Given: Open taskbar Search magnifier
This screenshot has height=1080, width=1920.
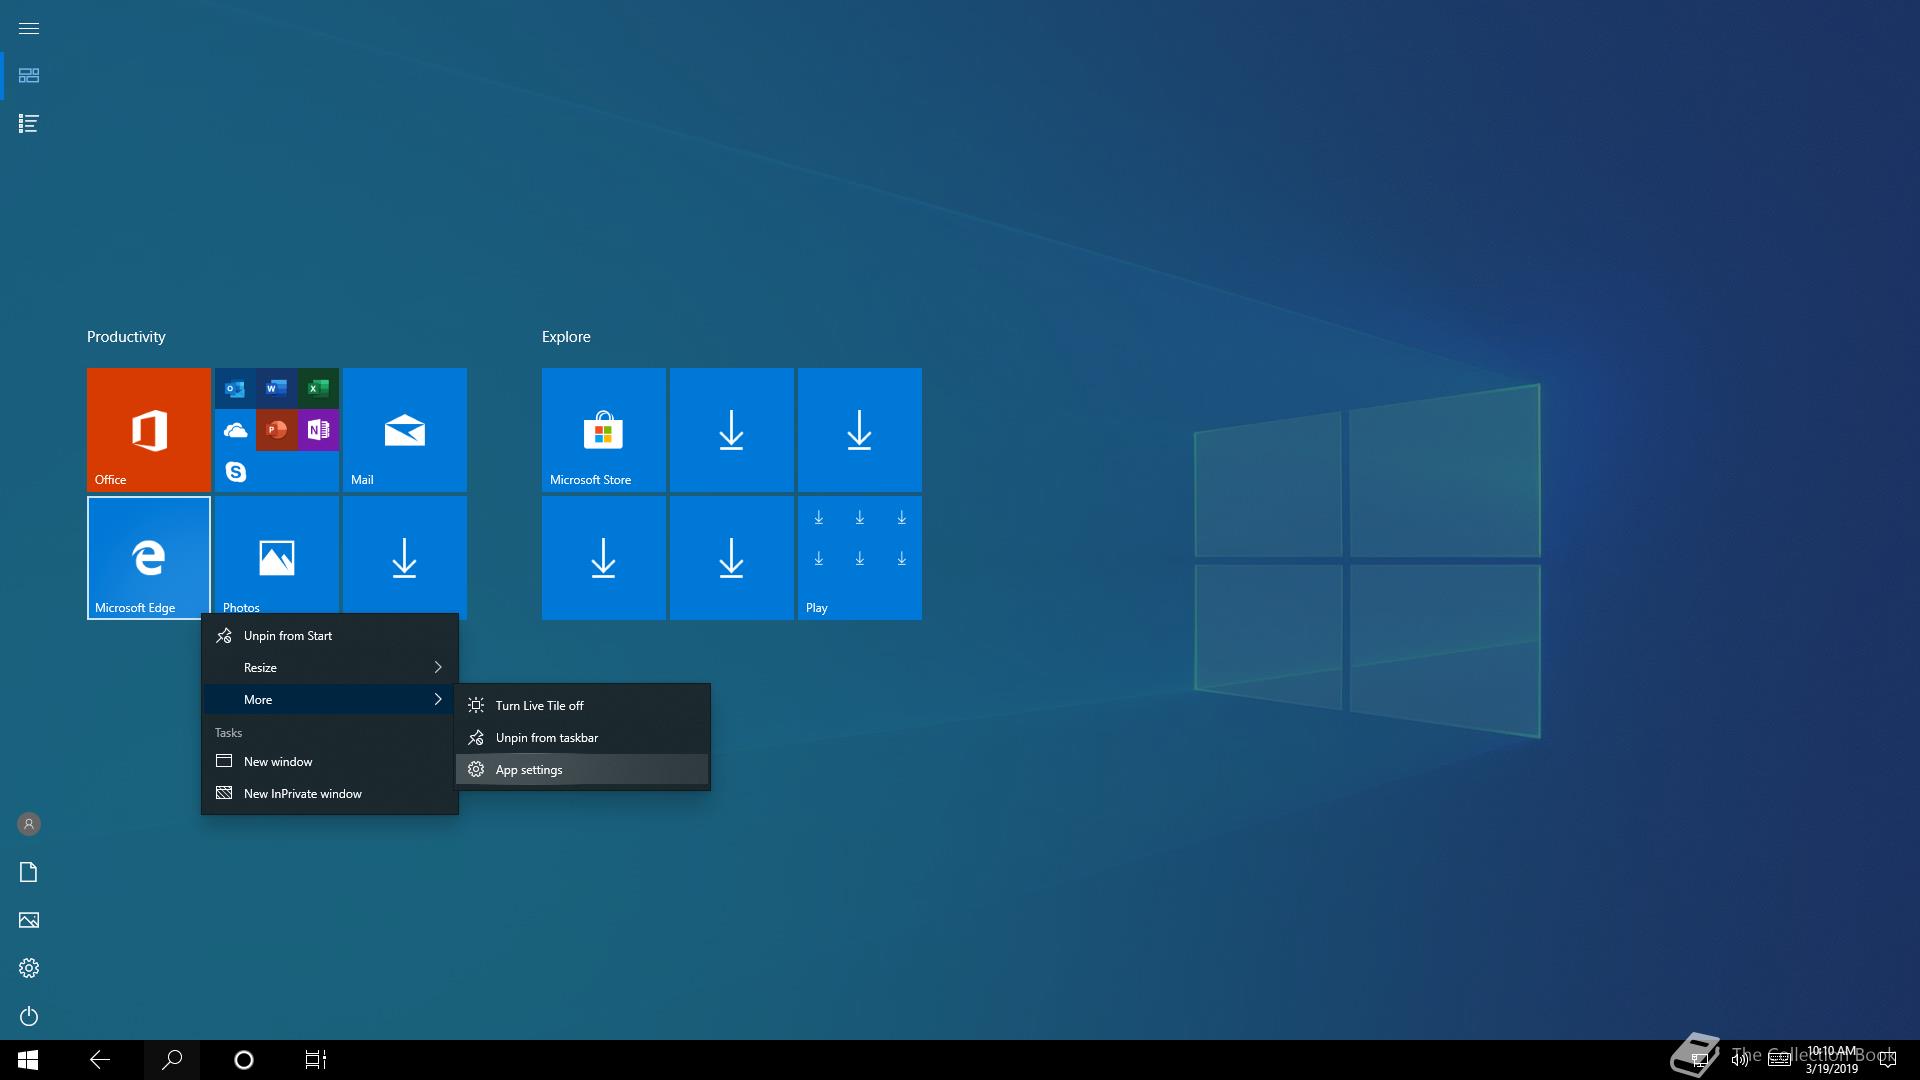Looking at the screenshot, I should (x=172, y=1060).
